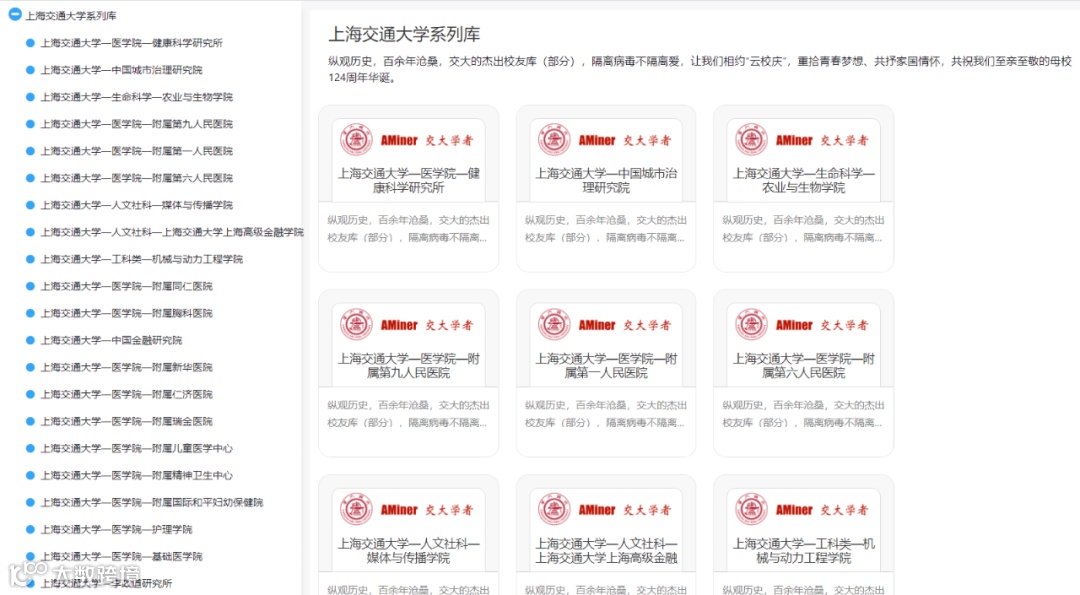Select tree item 工科类—机械与动力工程学院
1080x595 pixels.
(x=141, y=259)
